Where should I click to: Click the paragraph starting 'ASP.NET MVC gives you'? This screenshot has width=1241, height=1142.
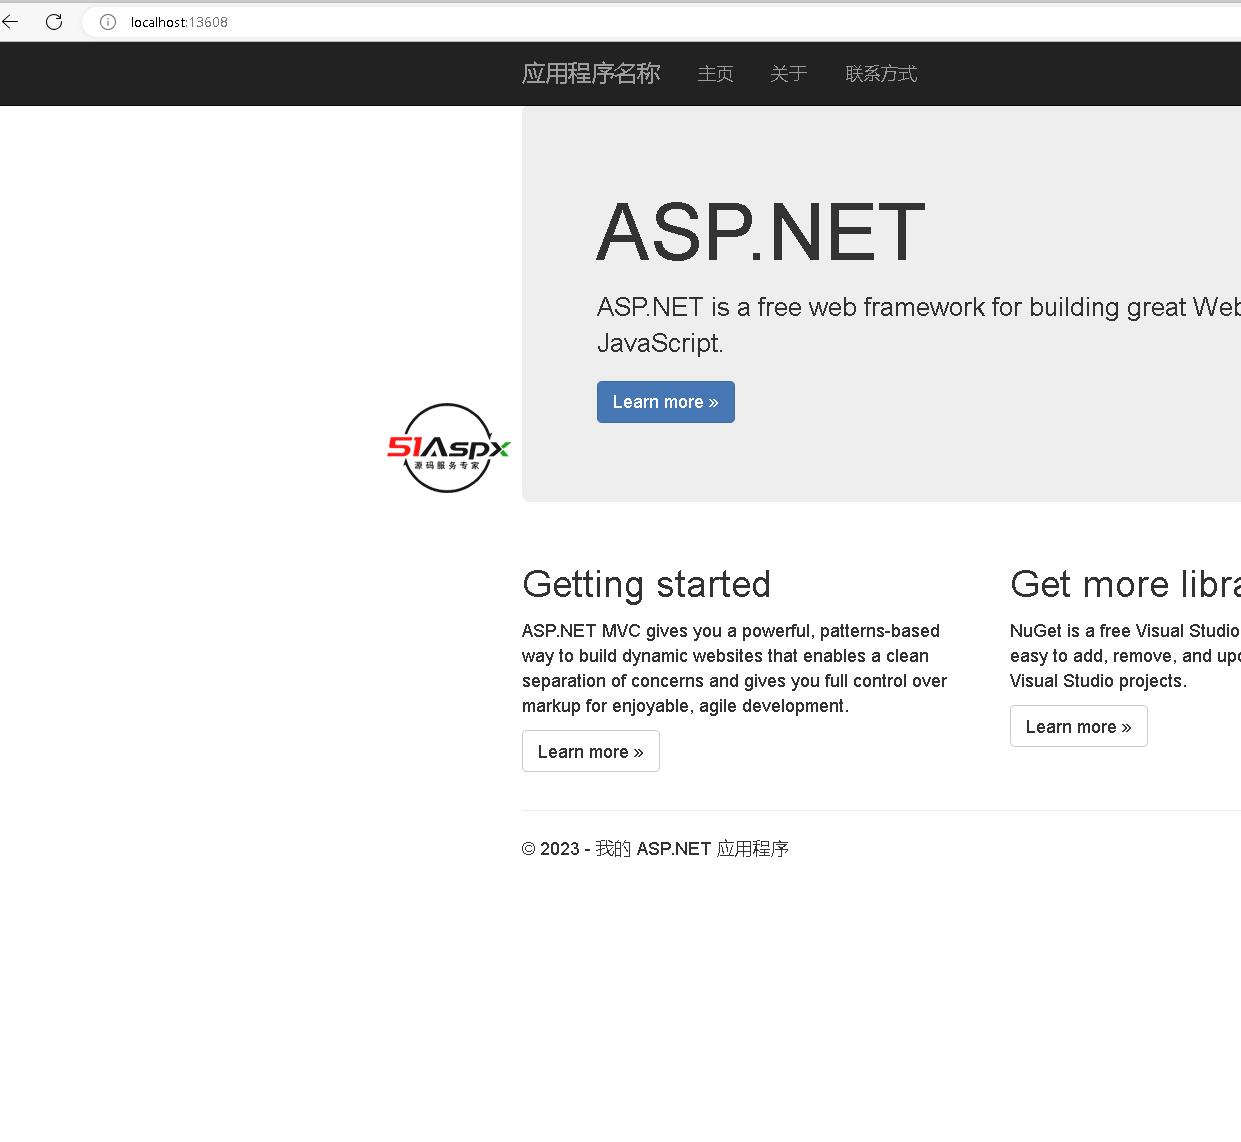[735, 668]
